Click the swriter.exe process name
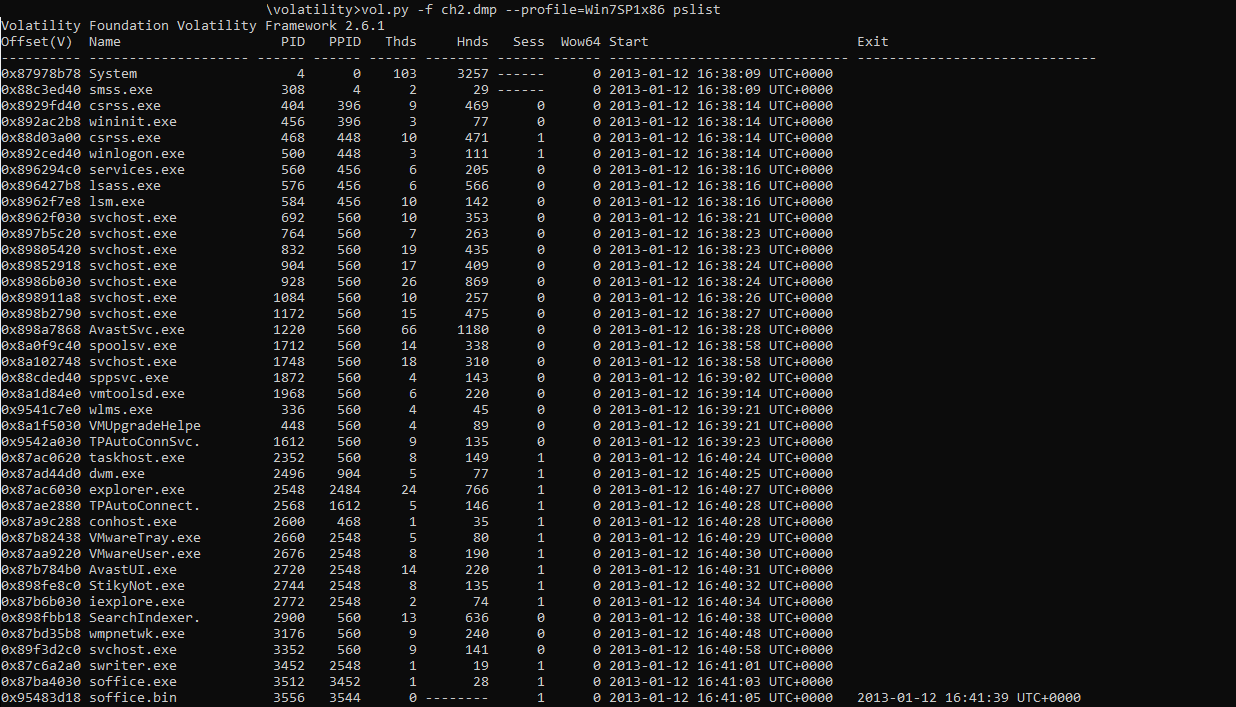 tap(132, 666)
